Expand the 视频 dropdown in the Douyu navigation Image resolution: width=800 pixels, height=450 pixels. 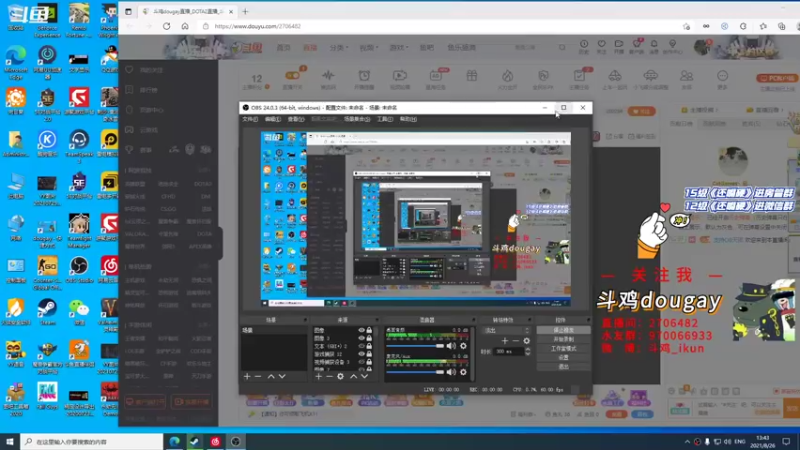click(x=368, y=47)
